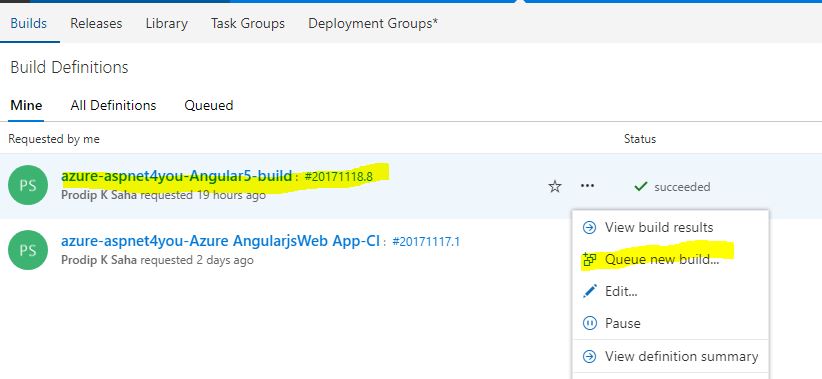Click the PS avatar beside Angular5-build
The height and width of the screenshot is (379, 822).
[28, 185]
